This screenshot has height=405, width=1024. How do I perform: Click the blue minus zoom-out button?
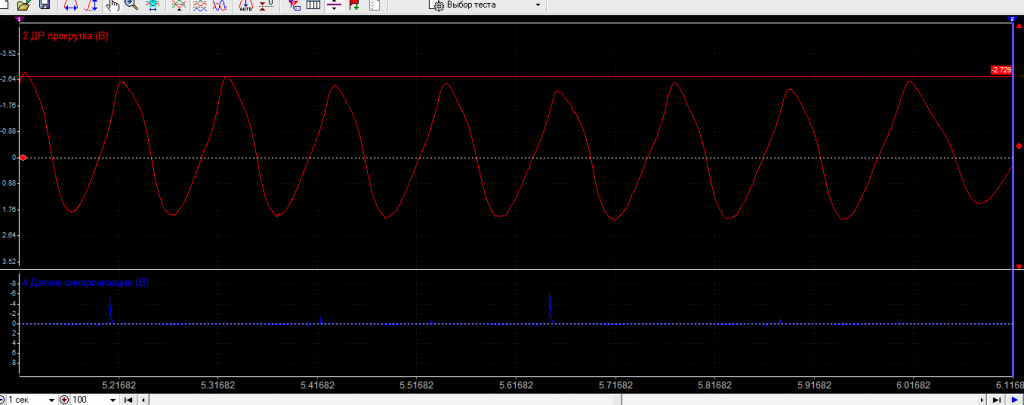click(2, 400)
